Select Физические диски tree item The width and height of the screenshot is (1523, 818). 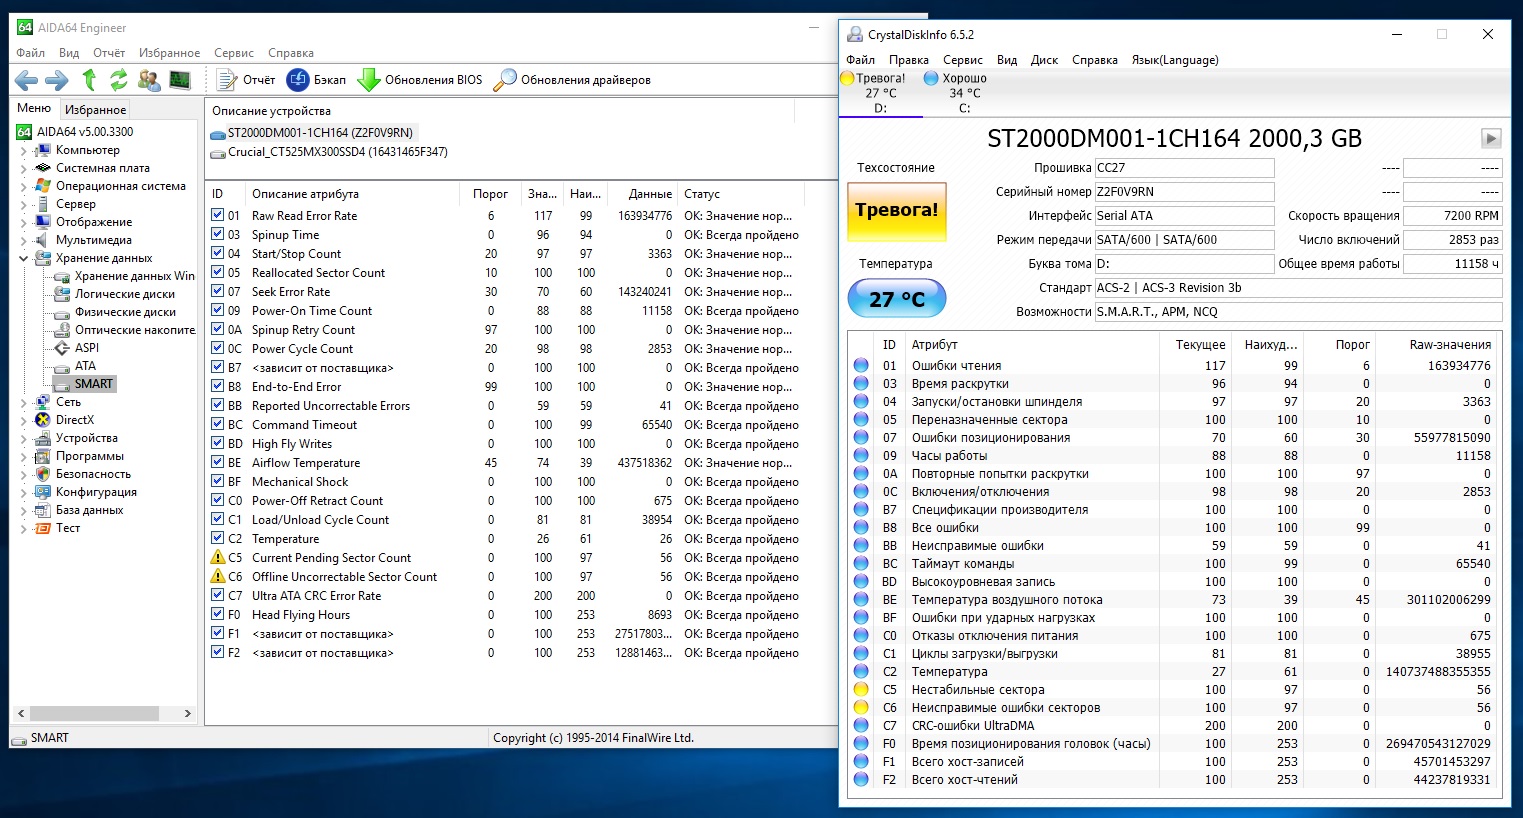click(125, 312)
